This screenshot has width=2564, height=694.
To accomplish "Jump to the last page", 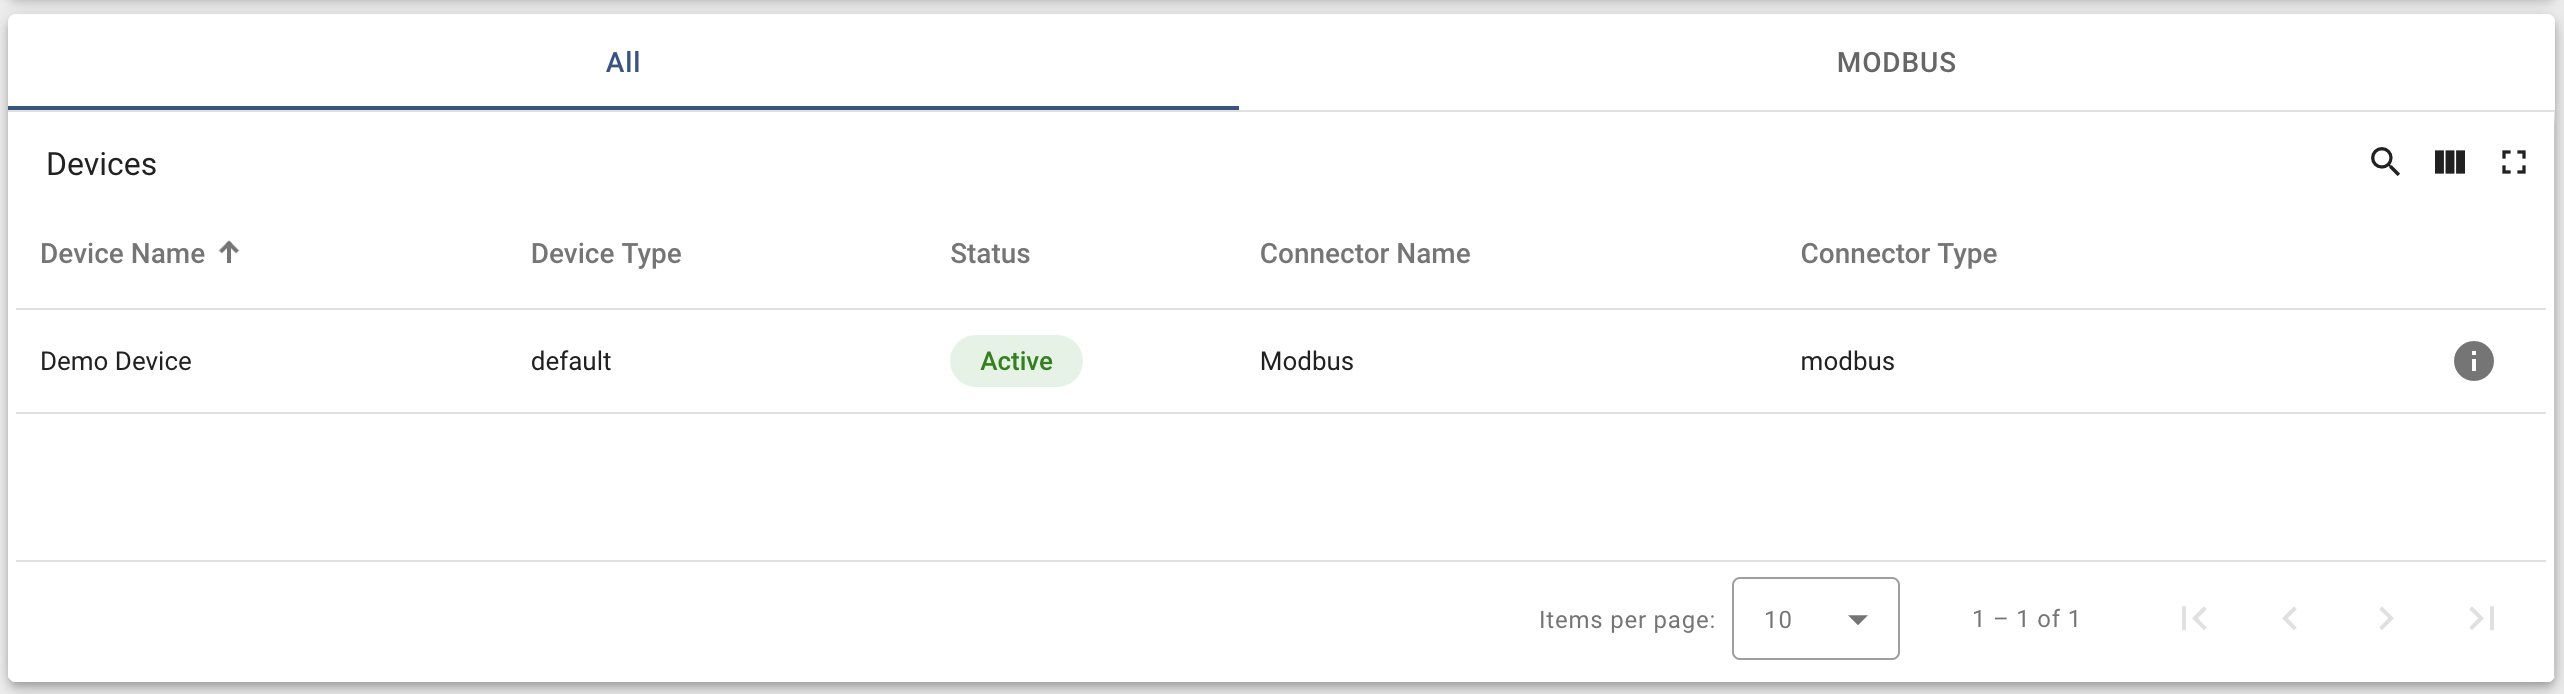I will tap(2481, 619).
